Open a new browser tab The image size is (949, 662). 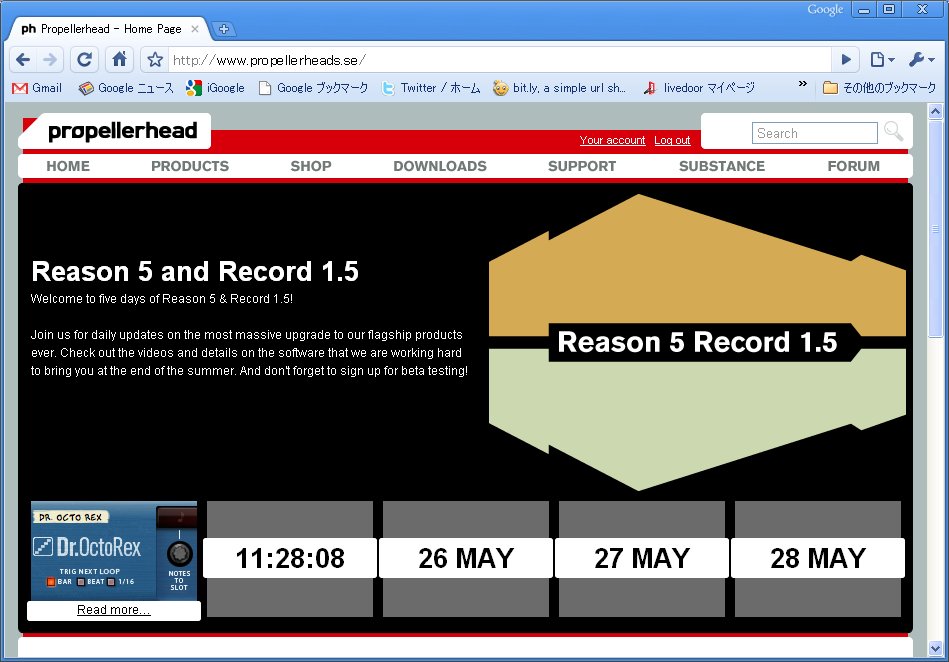click(223, 29)
